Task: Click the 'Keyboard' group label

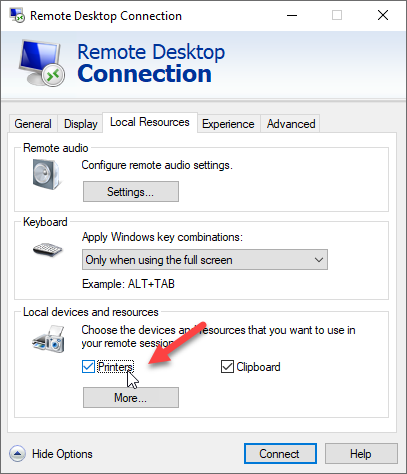Action: 45,222
